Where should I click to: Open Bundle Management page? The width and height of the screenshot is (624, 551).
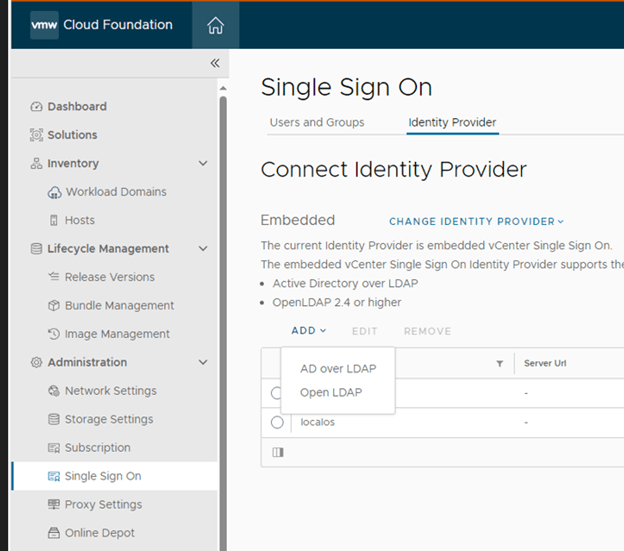point(119,306)
